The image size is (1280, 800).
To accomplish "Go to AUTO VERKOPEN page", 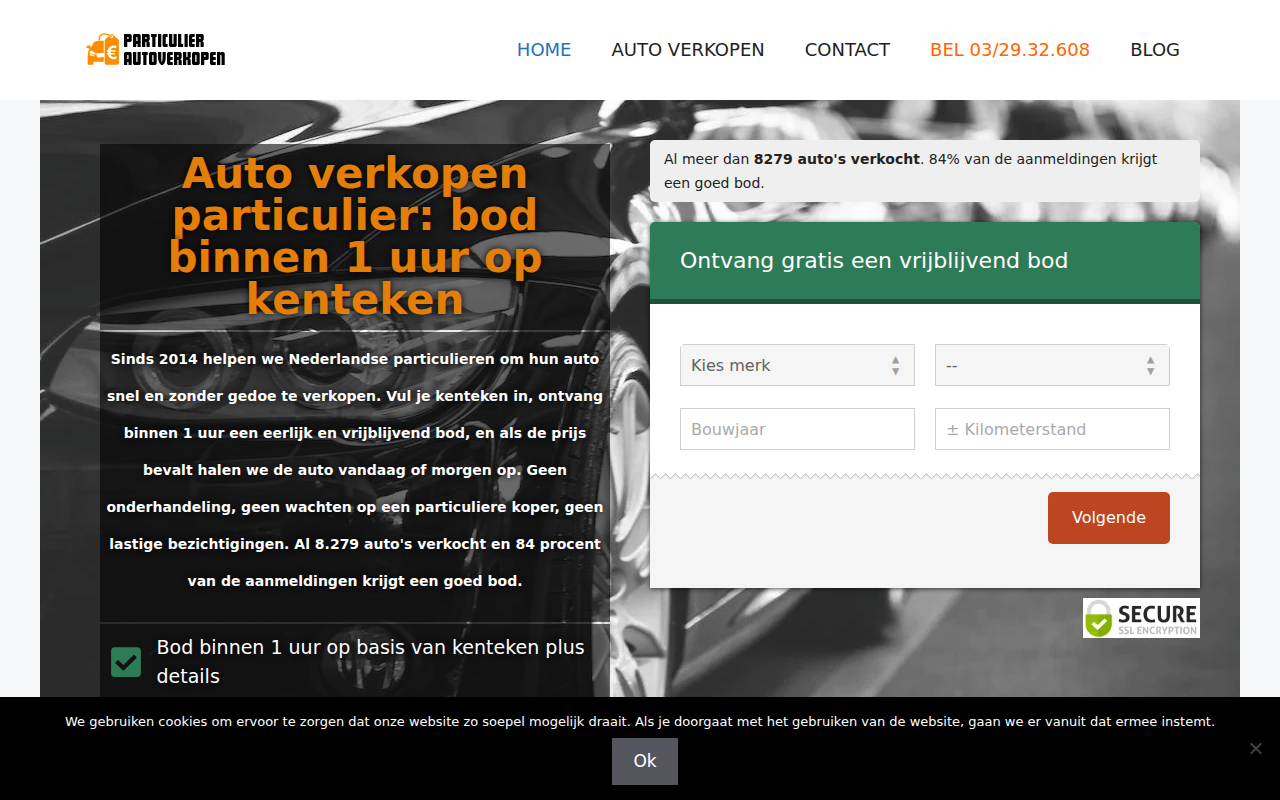I will (688, 50).
